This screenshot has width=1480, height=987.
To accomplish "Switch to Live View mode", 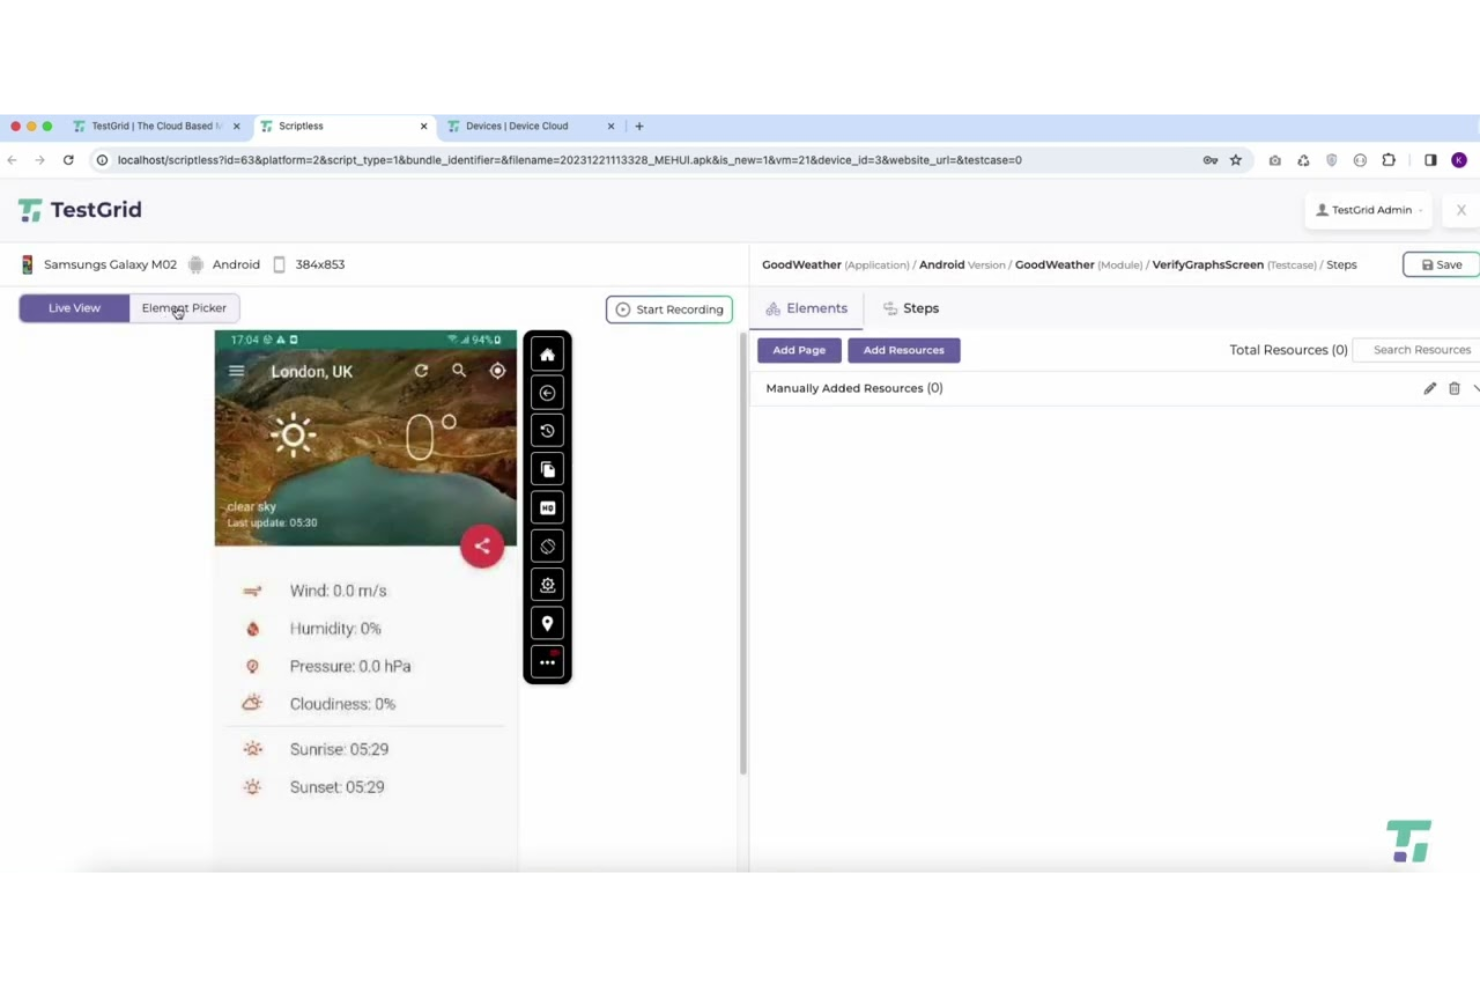I will pyautogui.click(x=73, y=308).
